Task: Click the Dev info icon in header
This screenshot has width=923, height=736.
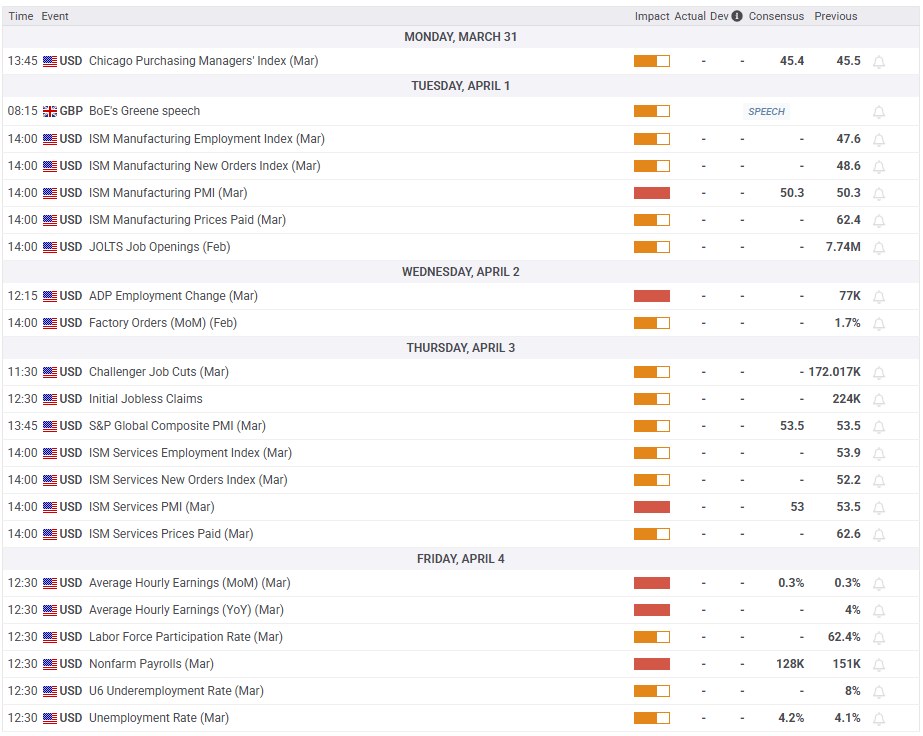Action: pos(737,16)
